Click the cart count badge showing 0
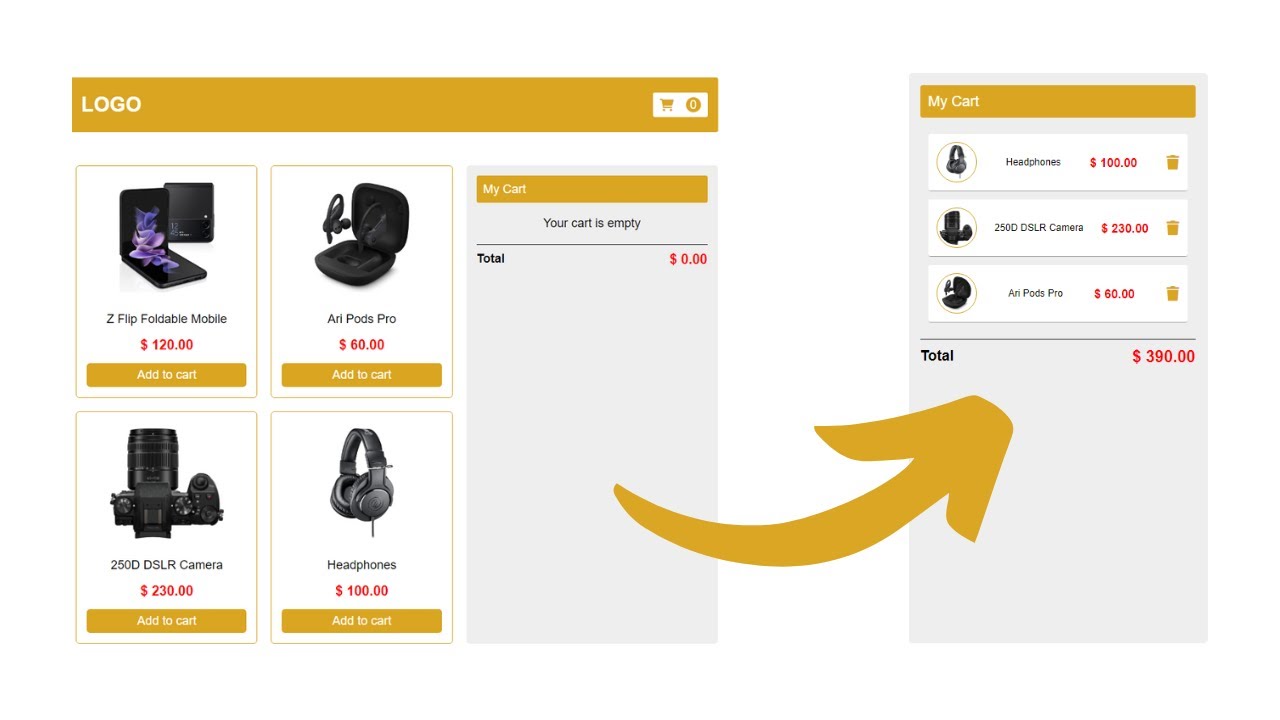 pyautogui.click(x=693, y=105)
